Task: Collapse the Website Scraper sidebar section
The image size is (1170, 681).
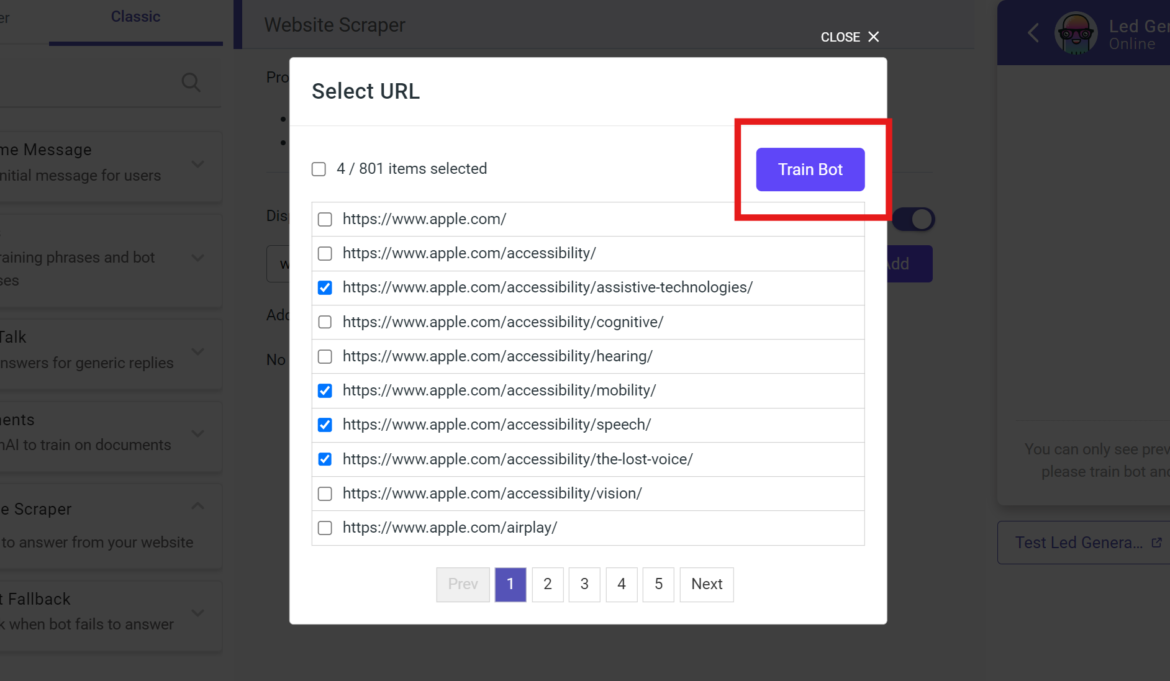Action: click(x=197, y=505)
